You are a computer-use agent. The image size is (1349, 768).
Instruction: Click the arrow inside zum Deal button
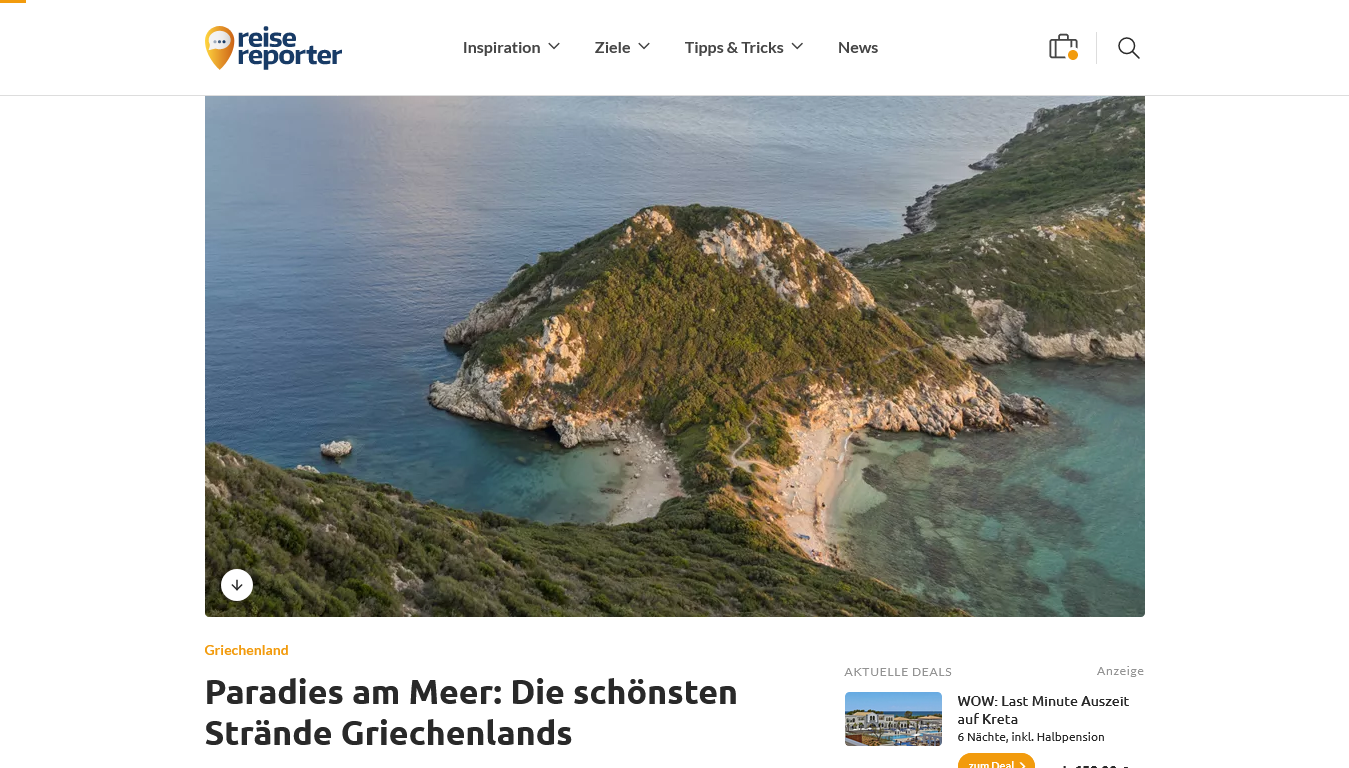1021,765
